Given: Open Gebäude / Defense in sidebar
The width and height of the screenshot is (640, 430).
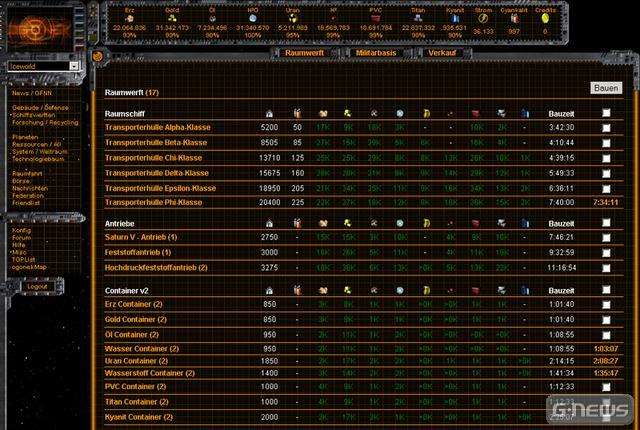Looking at the screenshot, I should 40,108.
